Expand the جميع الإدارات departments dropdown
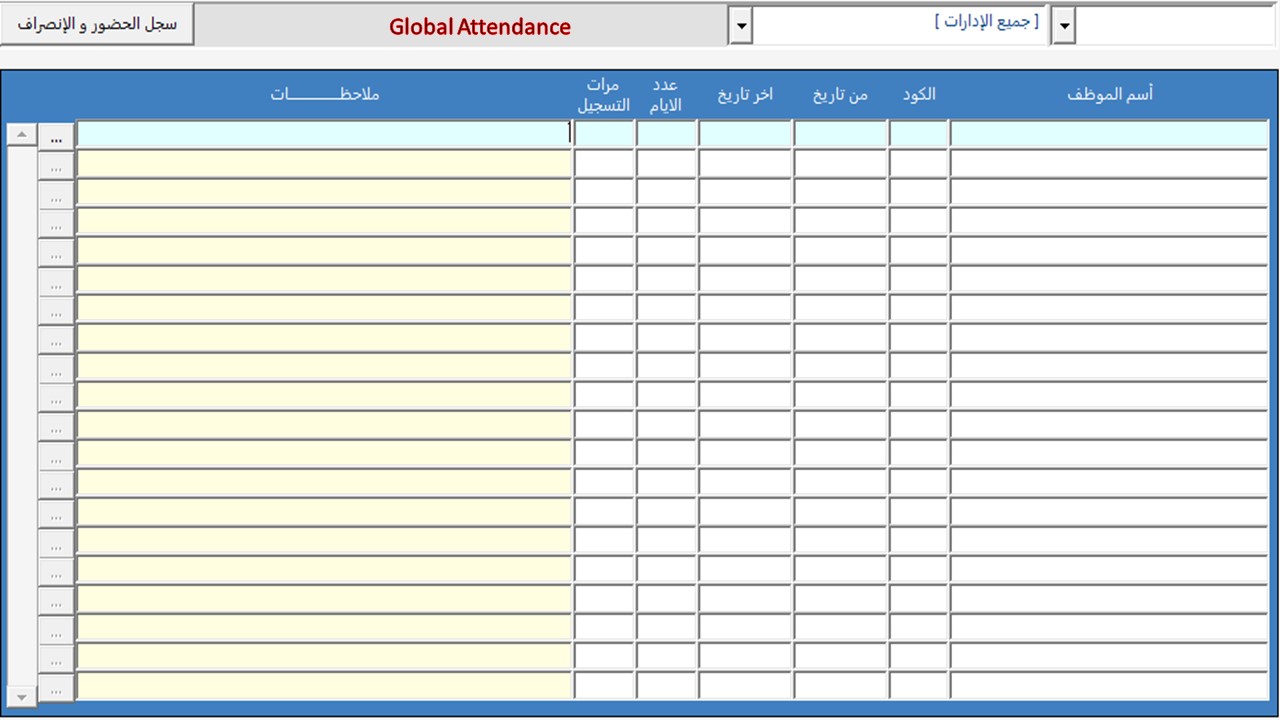Image resolution: width=1280 pixels, height=720 pixels. click(x=1063, y=27)
